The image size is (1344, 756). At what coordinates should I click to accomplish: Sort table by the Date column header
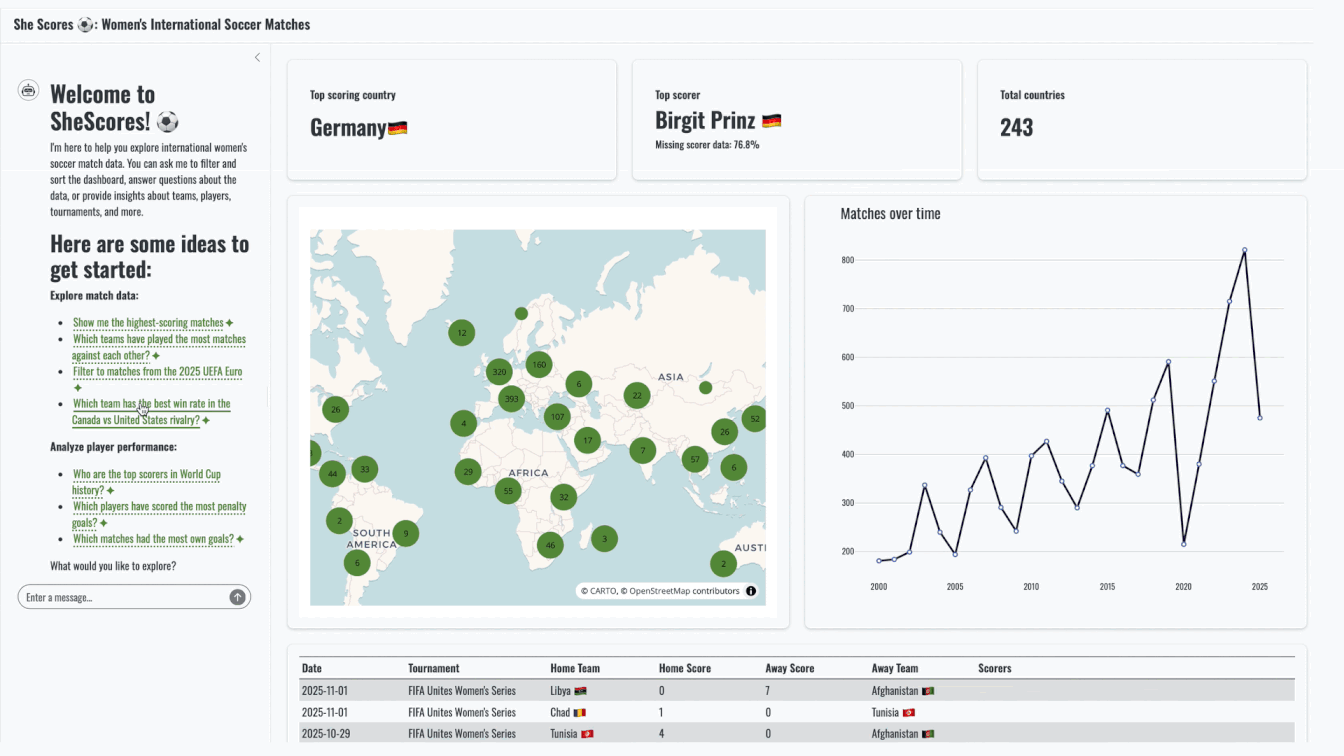coord(311,668)
